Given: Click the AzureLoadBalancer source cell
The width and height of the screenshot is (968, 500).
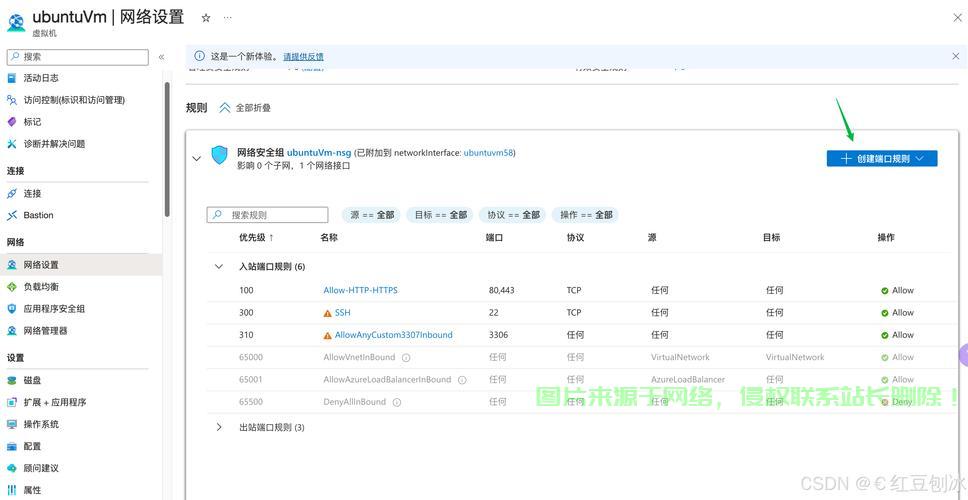Looking at the screenshot, I should 688,380.
